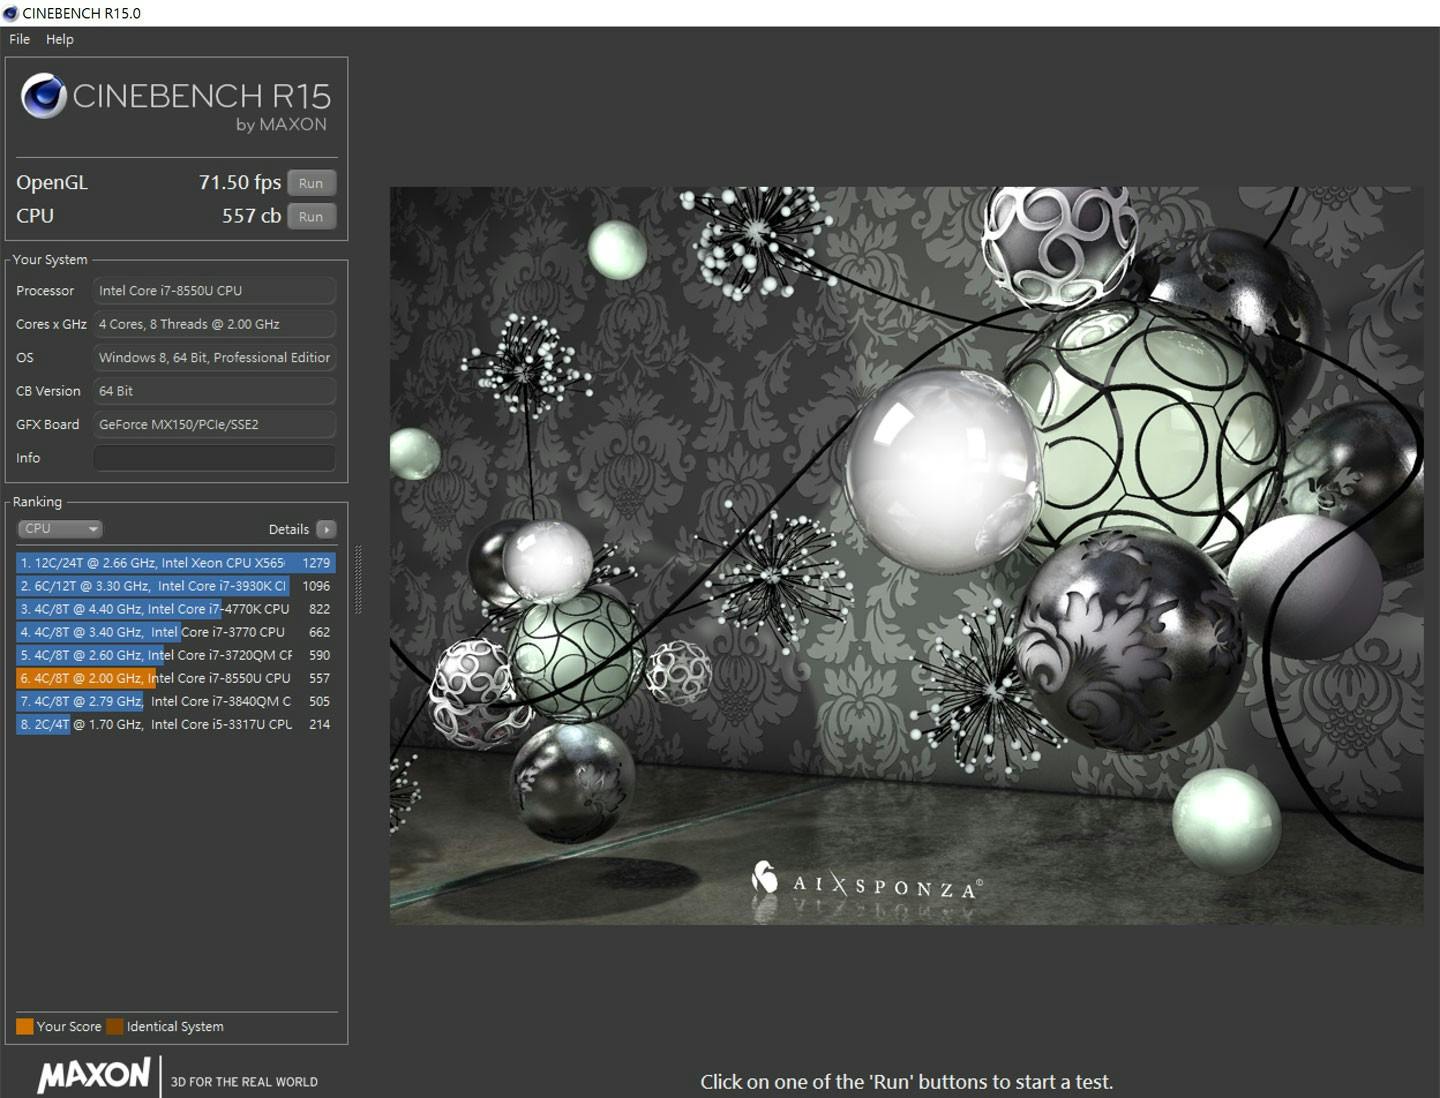1440x1098 pixels.
Task: Run the OpenGL benchmark test
Action: (x=311, y=183)
